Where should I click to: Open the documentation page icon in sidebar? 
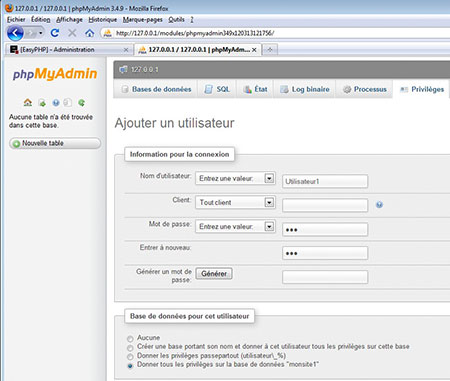68,103
